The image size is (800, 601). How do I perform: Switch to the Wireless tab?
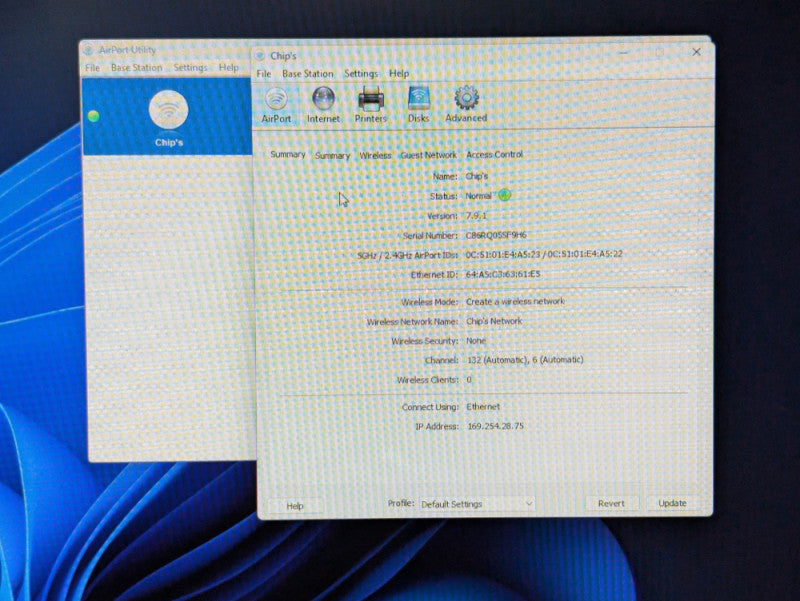(x=375, y=155)
